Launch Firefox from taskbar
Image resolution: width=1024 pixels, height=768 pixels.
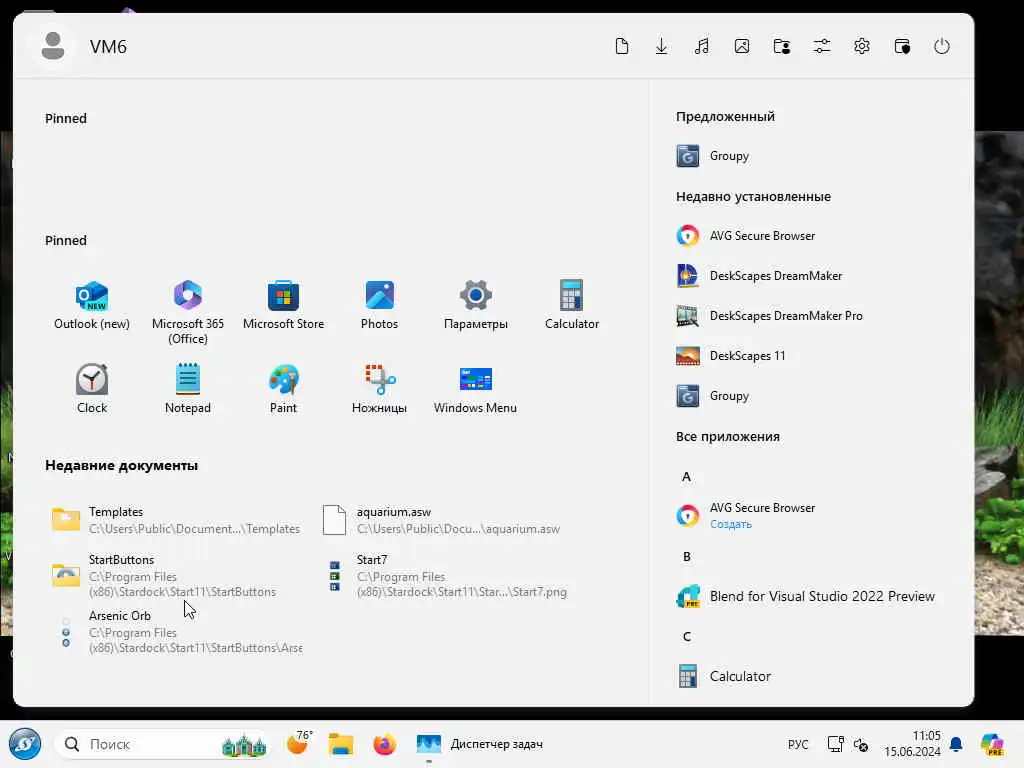tap(385, 744)
